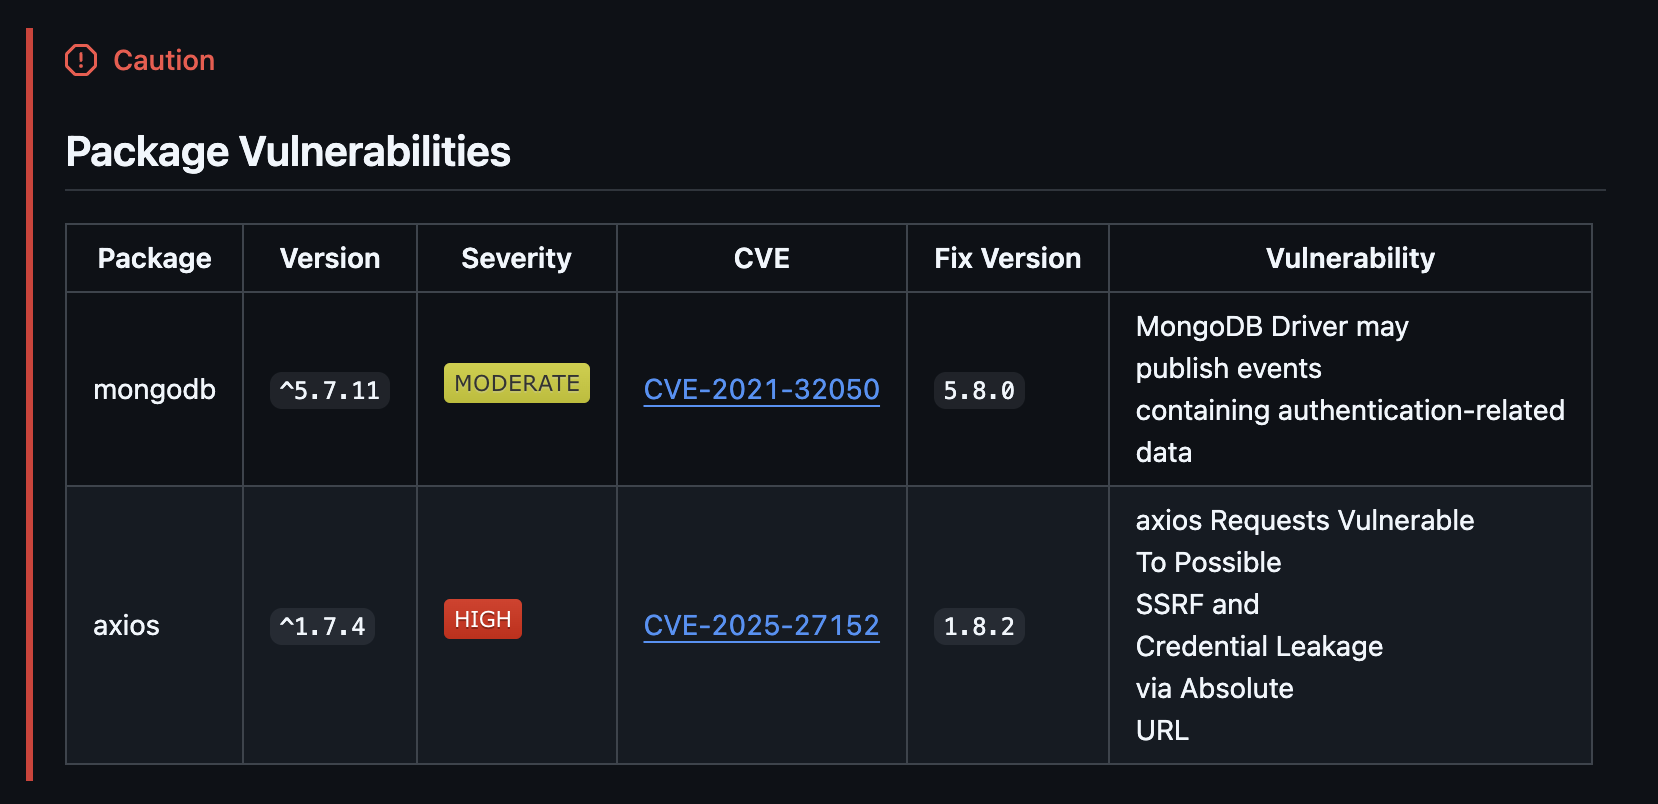This screenshot has height=804, width=1658.
Task: Click the Version column header
Action: point(330,258)
